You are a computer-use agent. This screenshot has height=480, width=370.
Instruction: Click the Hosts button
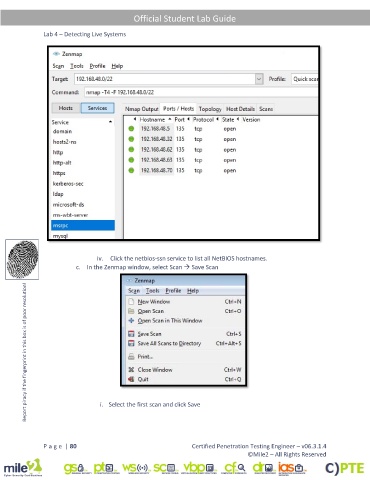(66, 108)
